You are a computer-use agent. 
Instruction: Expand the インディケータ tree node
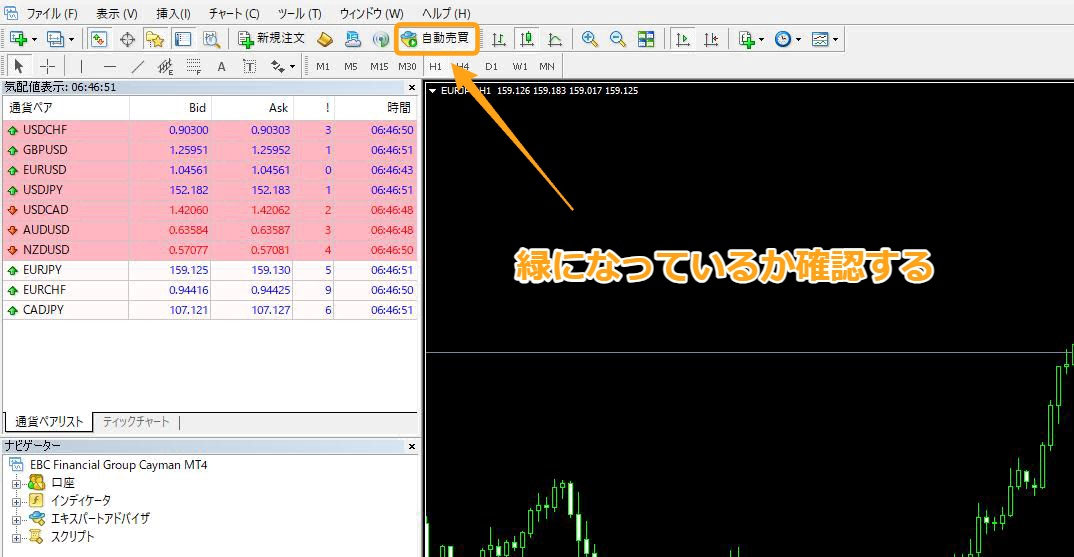[16, 502]
